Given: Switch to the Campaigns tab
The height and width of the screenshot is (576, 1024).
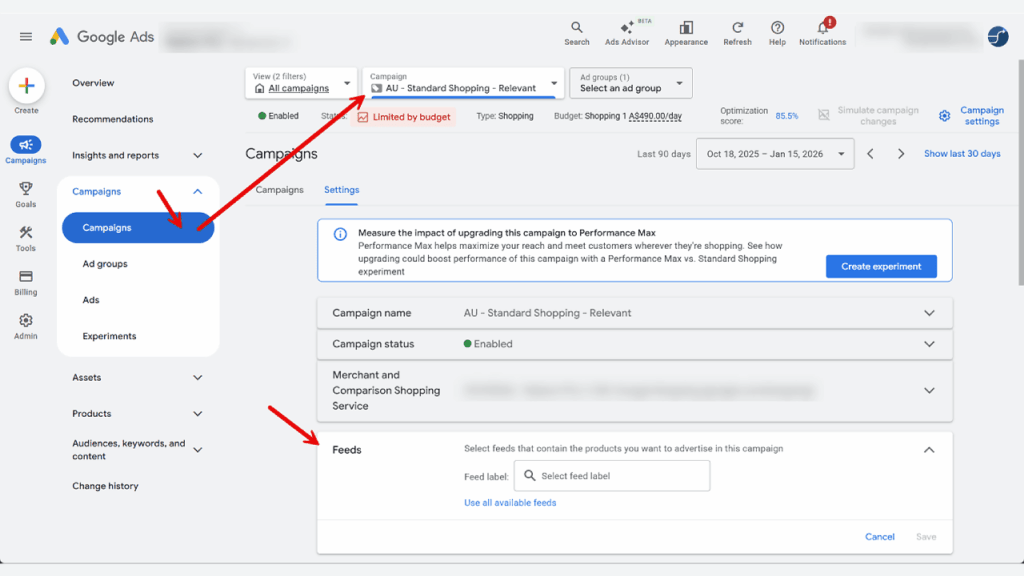Looking at the screenshot, I should (x=279, y=189).
